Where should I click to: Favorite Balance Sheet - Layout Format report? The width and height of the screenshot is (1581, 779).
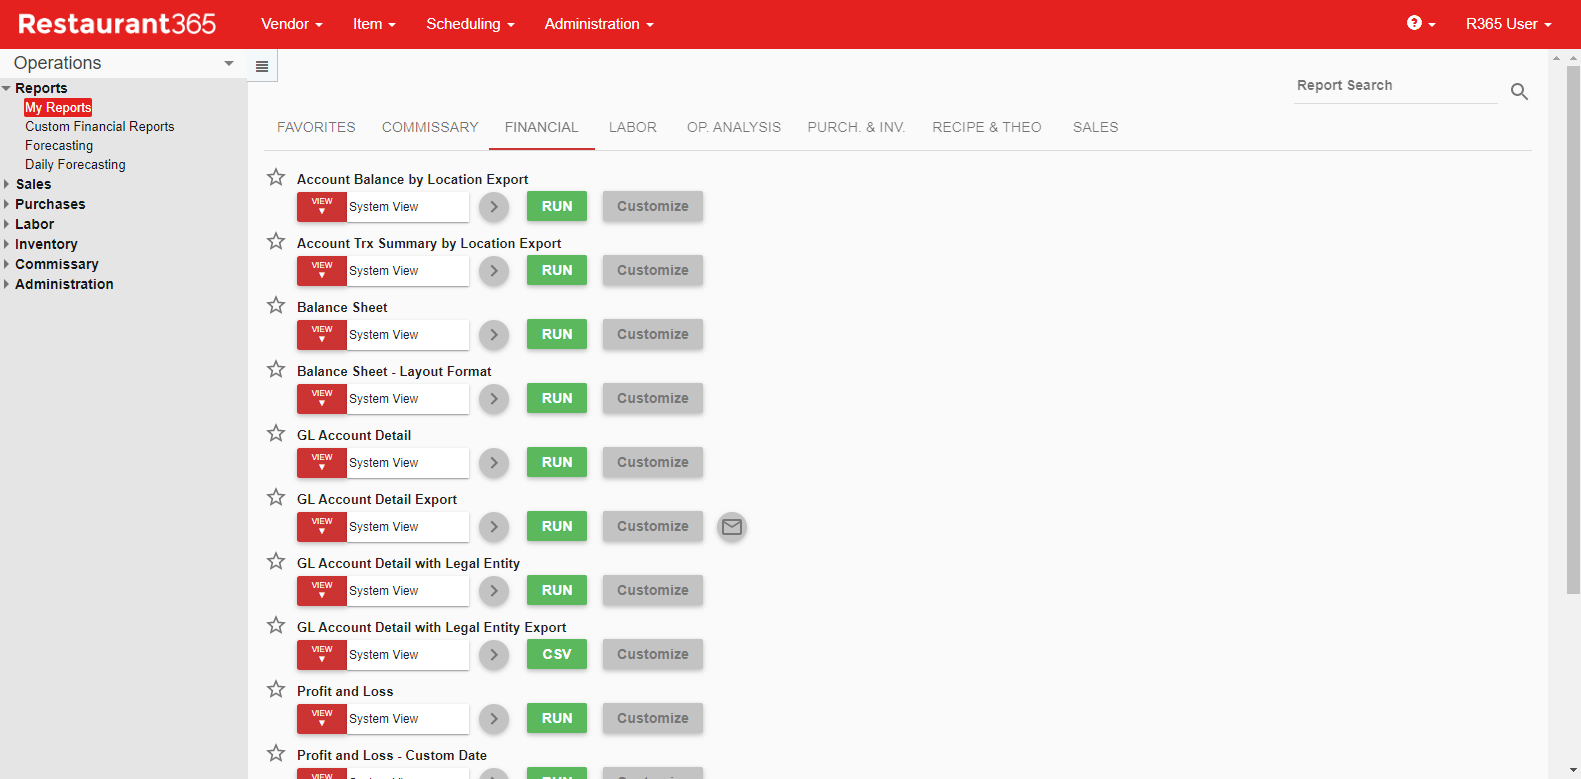[276, 369]
